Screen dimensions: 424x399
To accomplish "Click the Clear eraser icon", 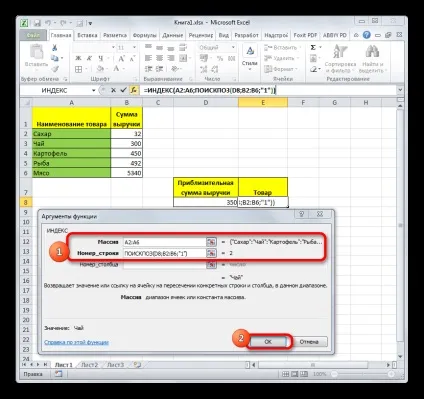I will (313, 69).
